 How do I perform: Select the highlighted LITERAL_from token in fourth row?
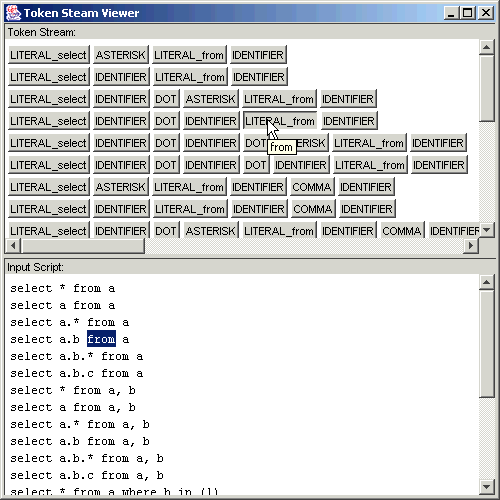280,121
